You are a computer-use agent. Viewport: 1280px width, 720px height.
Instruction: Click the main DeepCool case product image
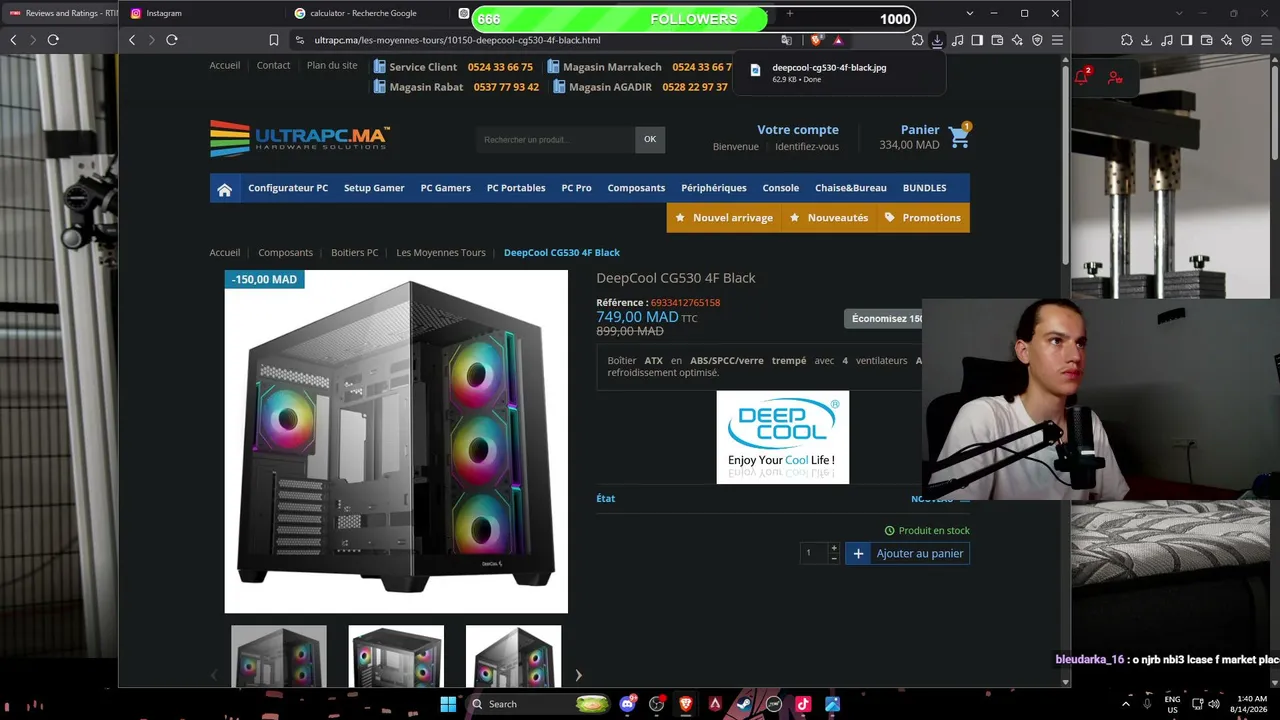coord(396,441)
